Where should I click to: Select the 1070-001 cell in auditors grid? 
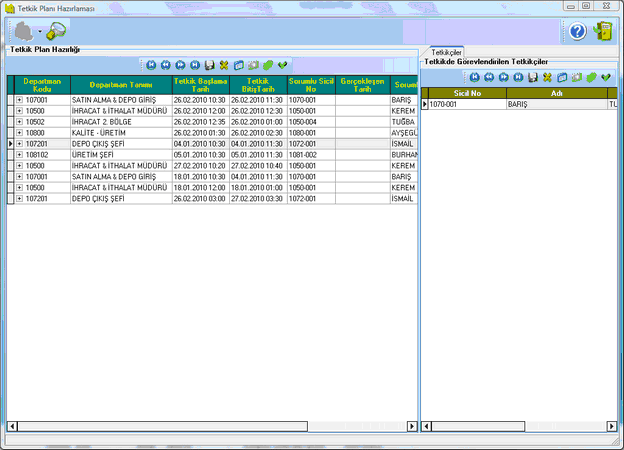coord(467,104)
